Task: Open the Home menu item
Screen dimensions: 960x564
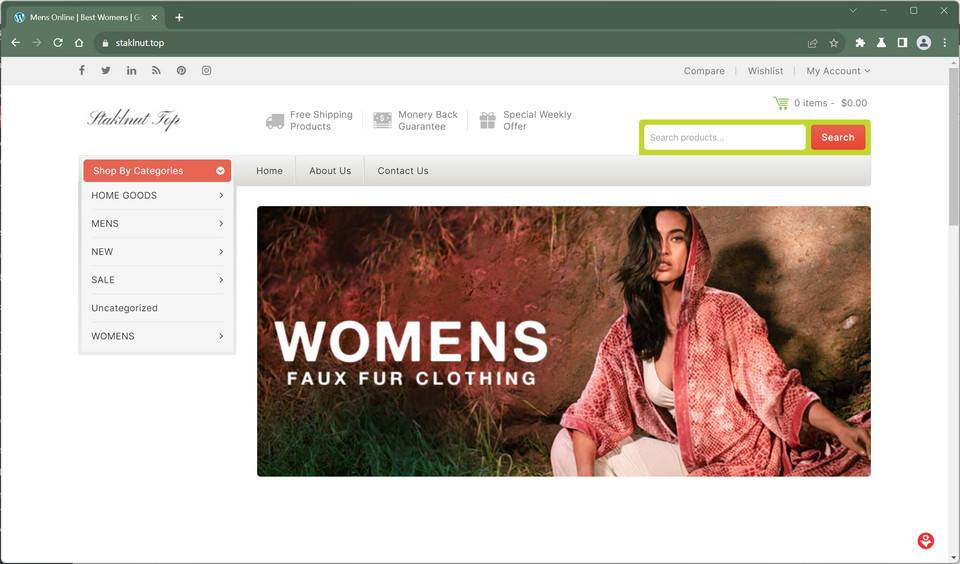Action: click(269, 171)
